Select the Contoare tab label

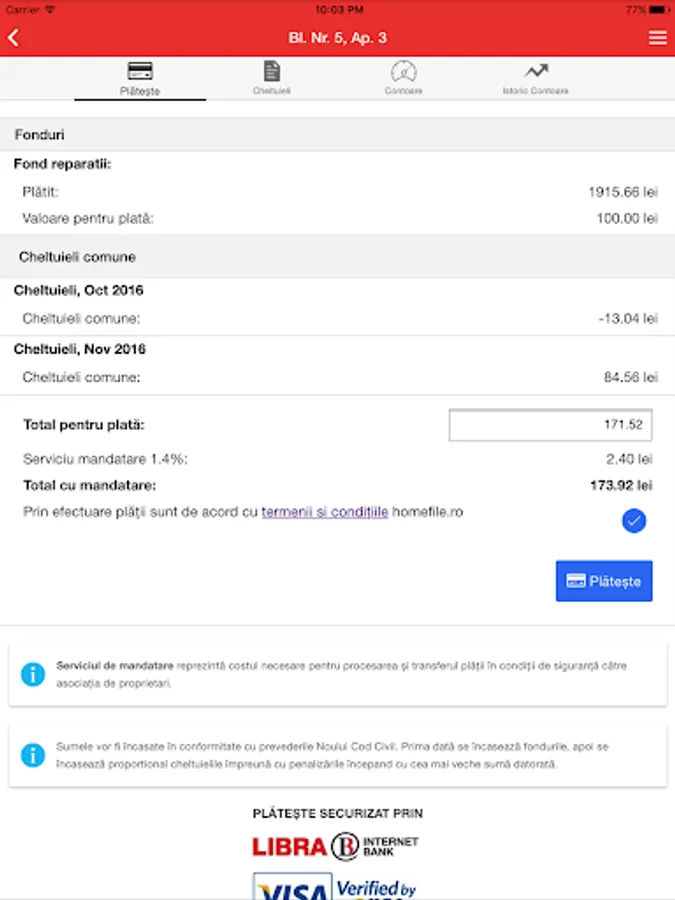(404, 90)
